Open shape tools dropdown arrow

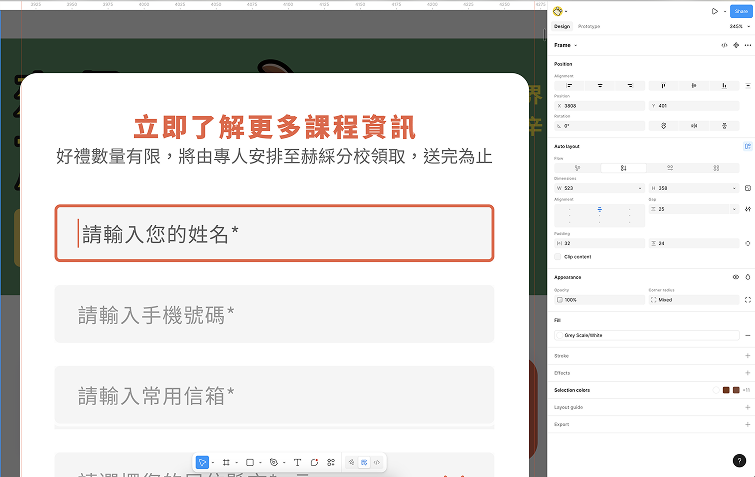(x=260, y=463)
